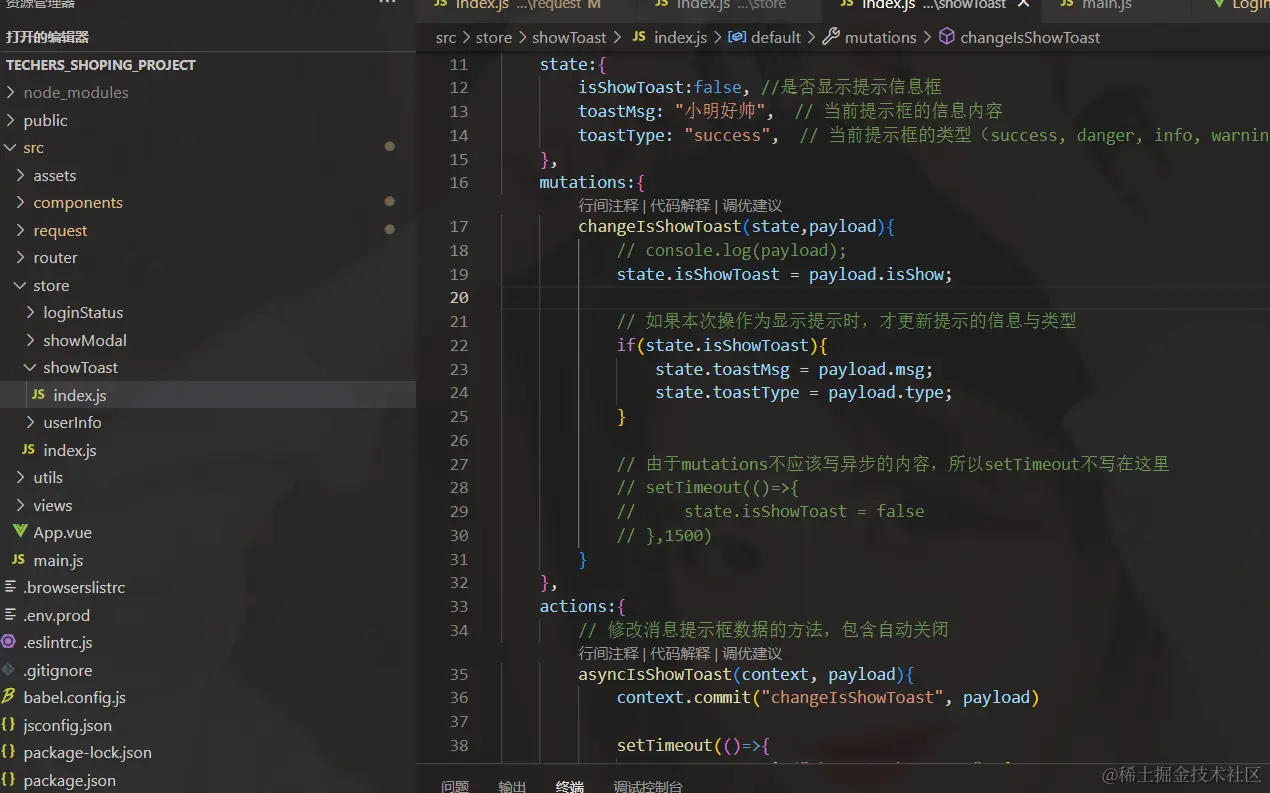The width and height of the screenshot is (1270, 793).
Task: Click the Babel icon beside babel.config.js
Action: [8, 697]
